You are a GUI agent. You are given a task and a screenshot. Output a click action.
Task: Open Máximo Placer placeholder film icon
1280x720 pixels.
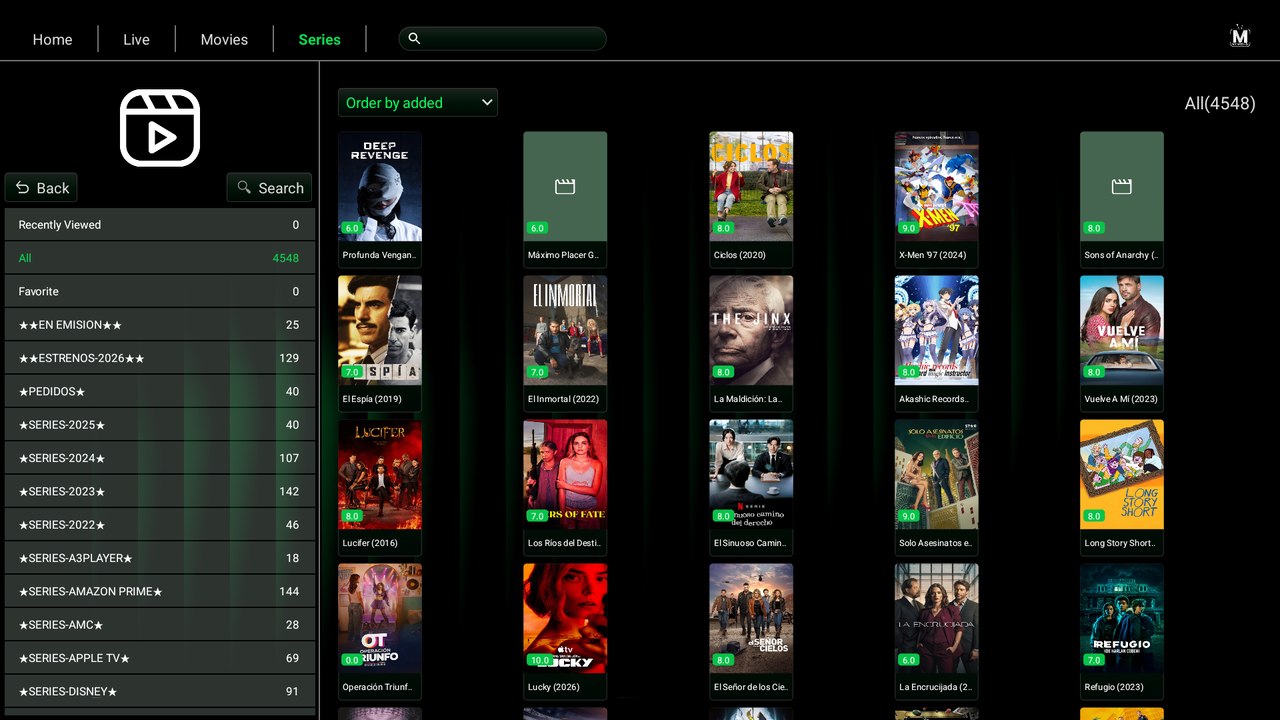[565, 187]
